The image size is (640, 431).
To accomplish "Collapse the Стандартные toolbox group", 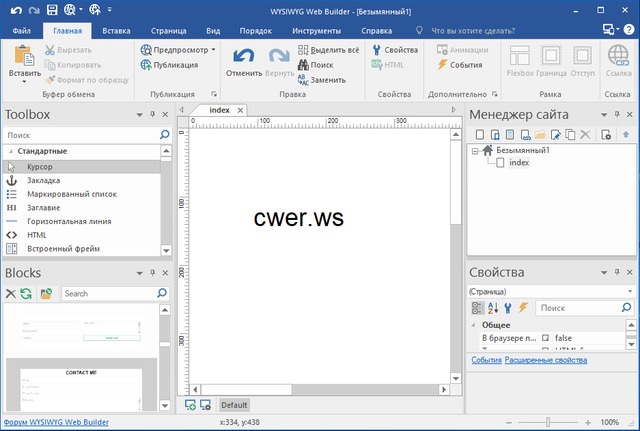I will [x=9, y=151].
